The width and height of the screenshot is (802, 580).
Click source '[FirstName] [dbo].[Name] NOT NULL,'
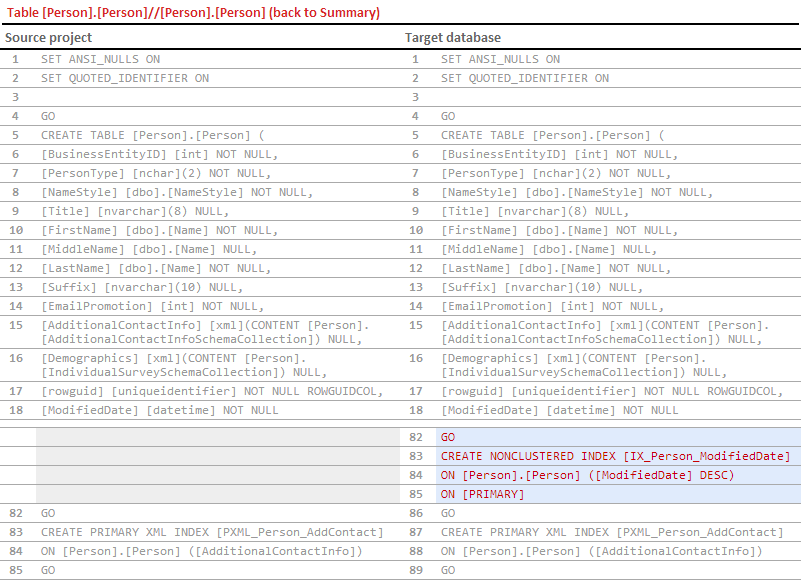pos(160,230)
